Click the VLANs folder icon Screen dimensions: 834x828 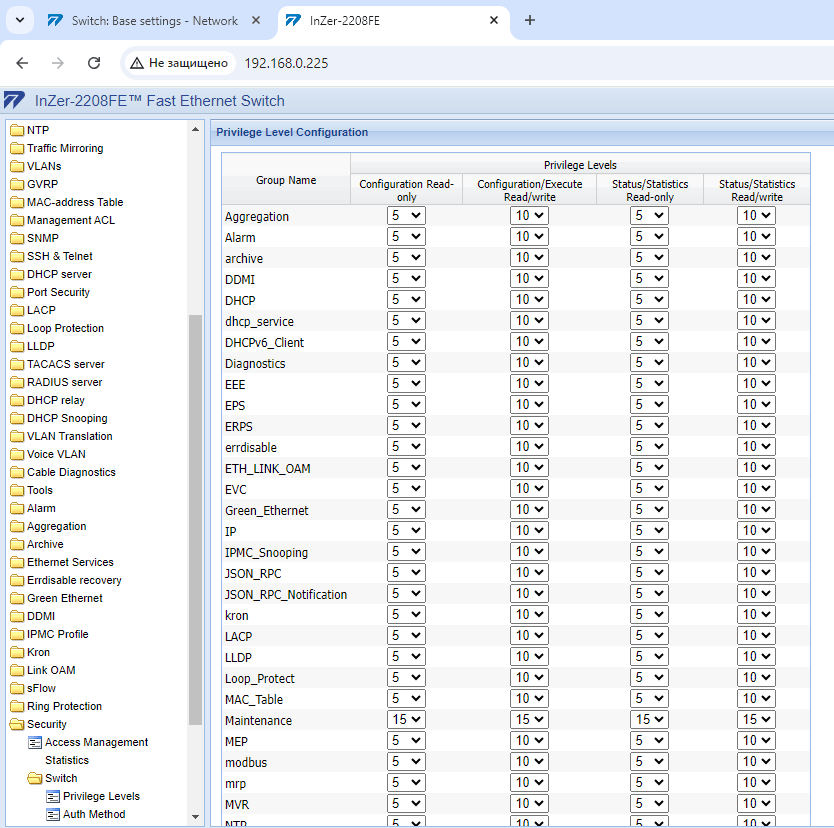pos(17,166)
